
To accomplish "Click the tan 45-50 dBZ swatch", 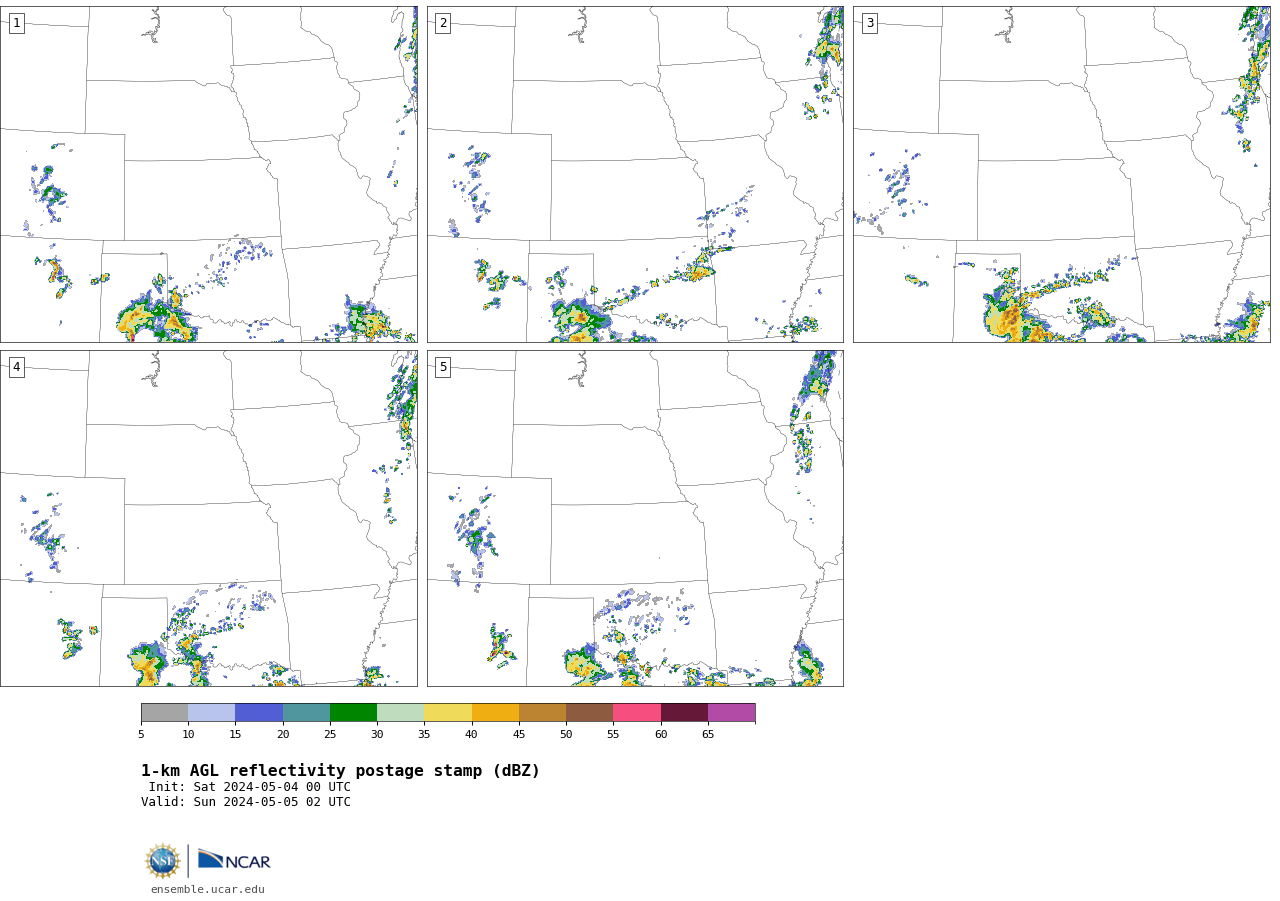I will tap(542, 713).
